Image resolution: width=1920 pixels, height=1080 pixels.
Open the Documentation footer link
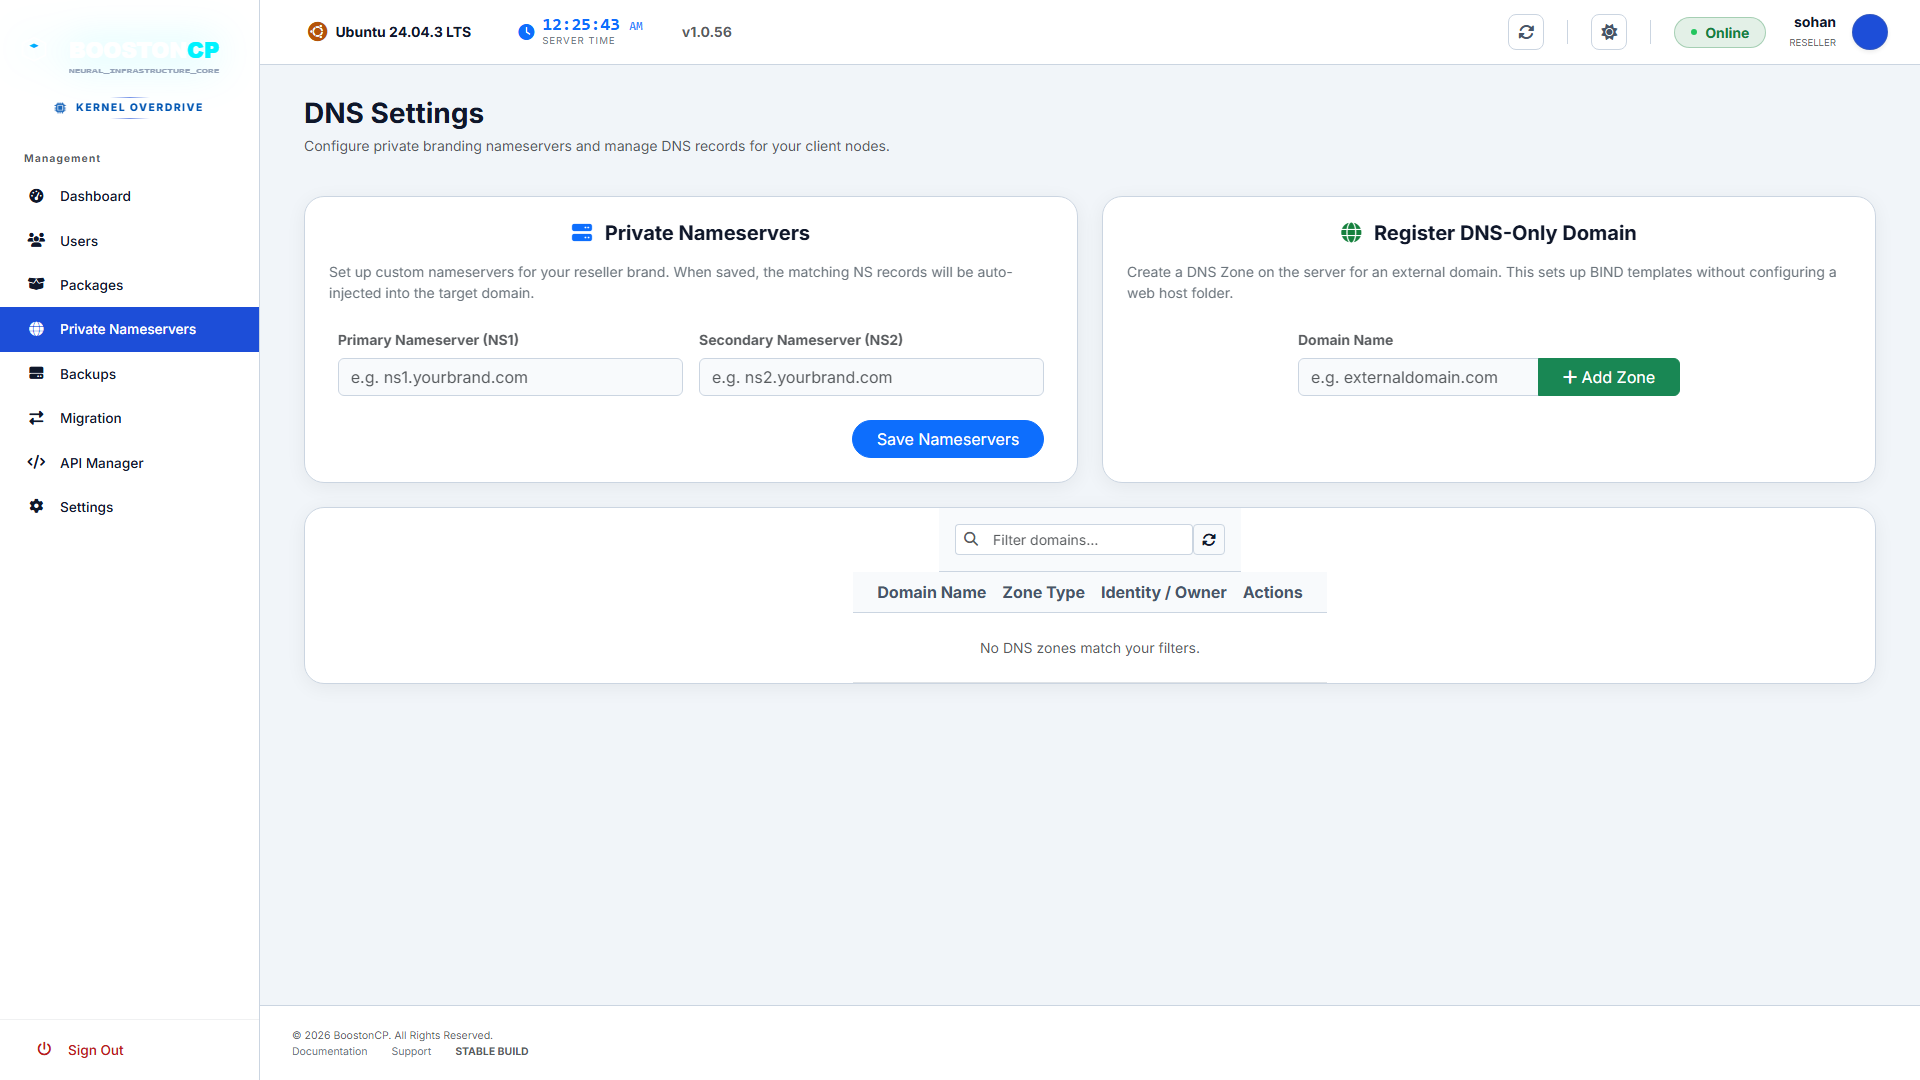point(329,1051)
